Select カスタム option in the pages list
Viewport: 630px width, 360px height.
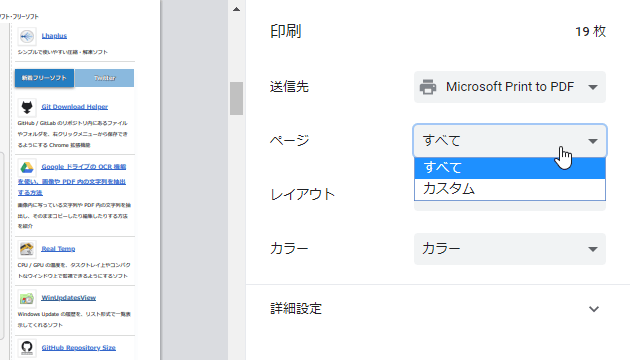[x=509, y=189]
